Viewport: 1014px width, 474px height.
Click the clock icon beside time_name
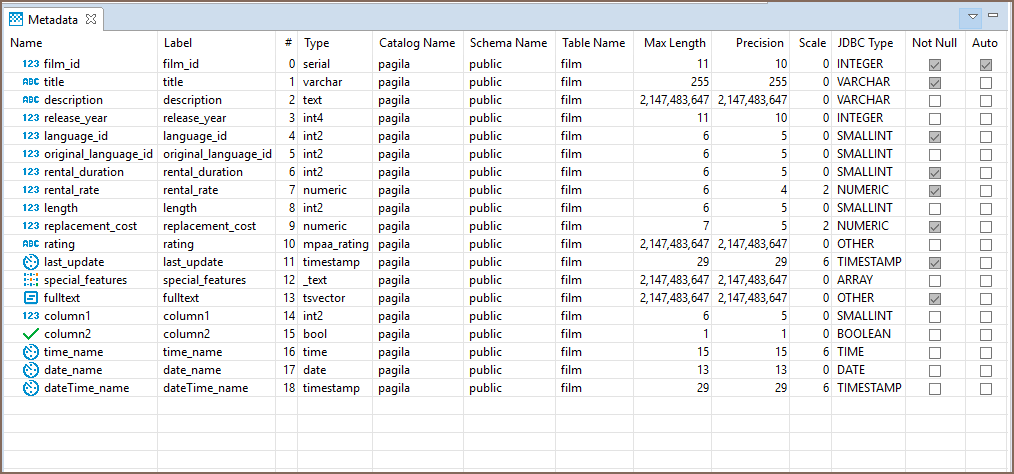coord(30,352)
